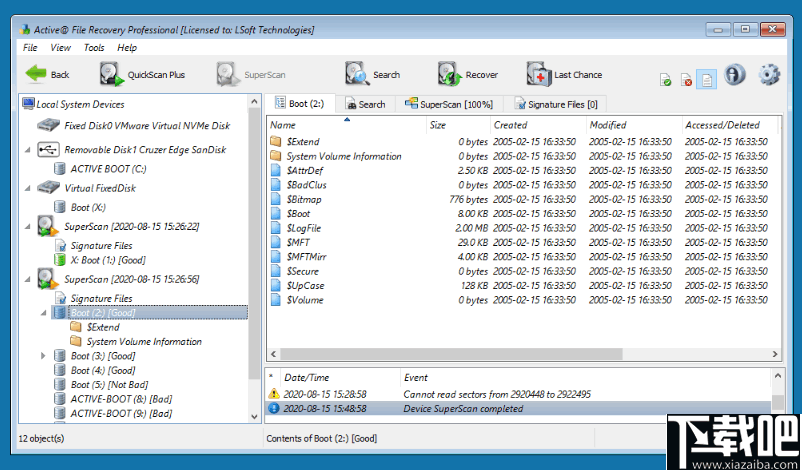Image resolution: width=802 pixels, height=470 pixels.
Task: Click the Recover toolbar button
Action: pos(467,75)
